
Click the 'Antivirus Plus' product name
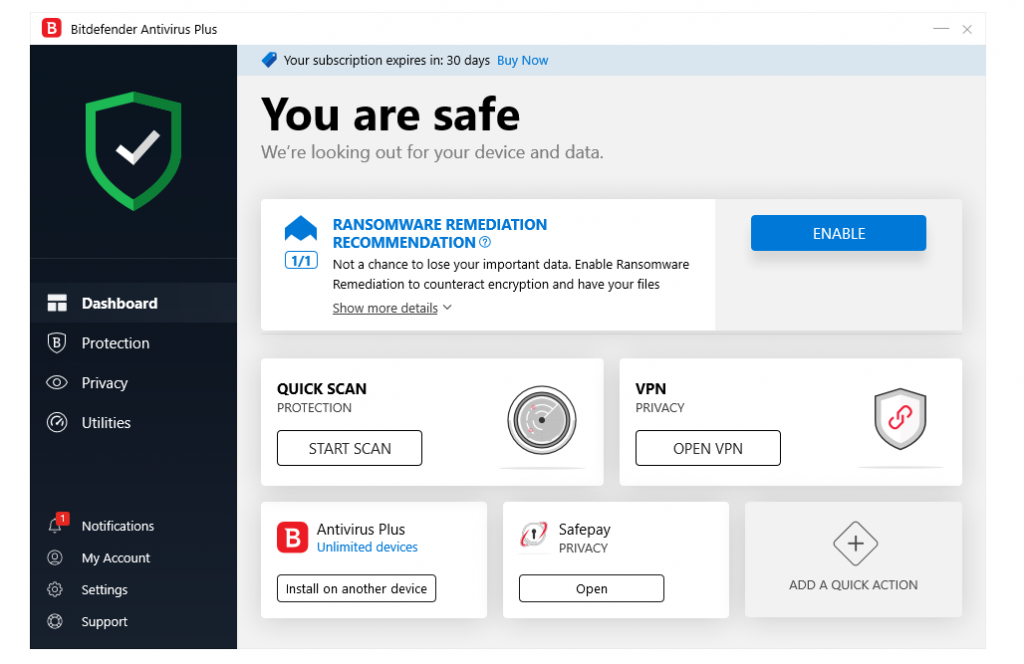coord(361,529)
